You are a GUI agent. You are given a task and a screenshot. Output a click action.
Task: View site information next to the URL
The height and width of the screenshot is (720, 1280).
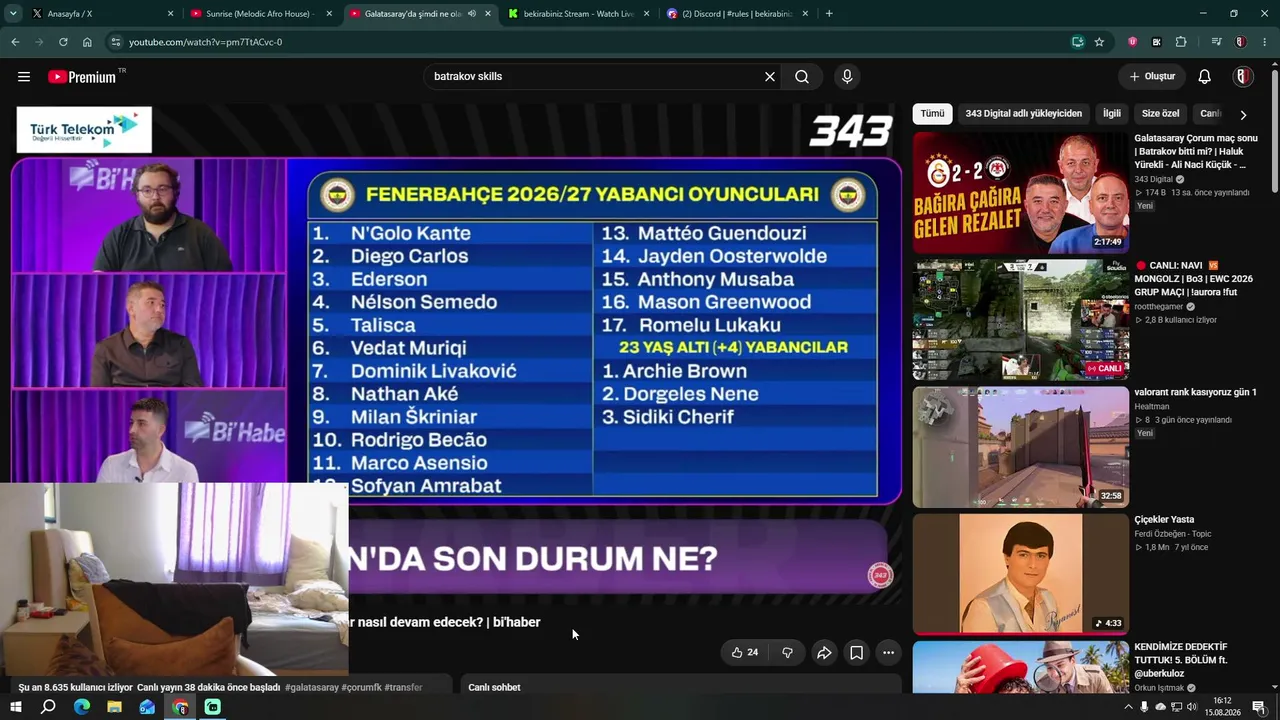[x=116, y=42]
